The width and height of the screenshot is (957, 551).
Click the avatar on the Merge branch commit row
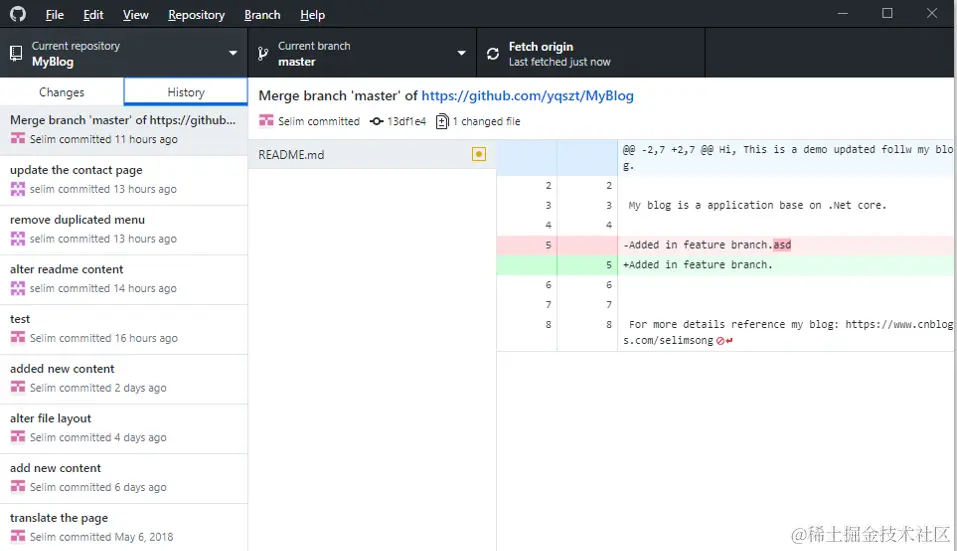point(18,139)
